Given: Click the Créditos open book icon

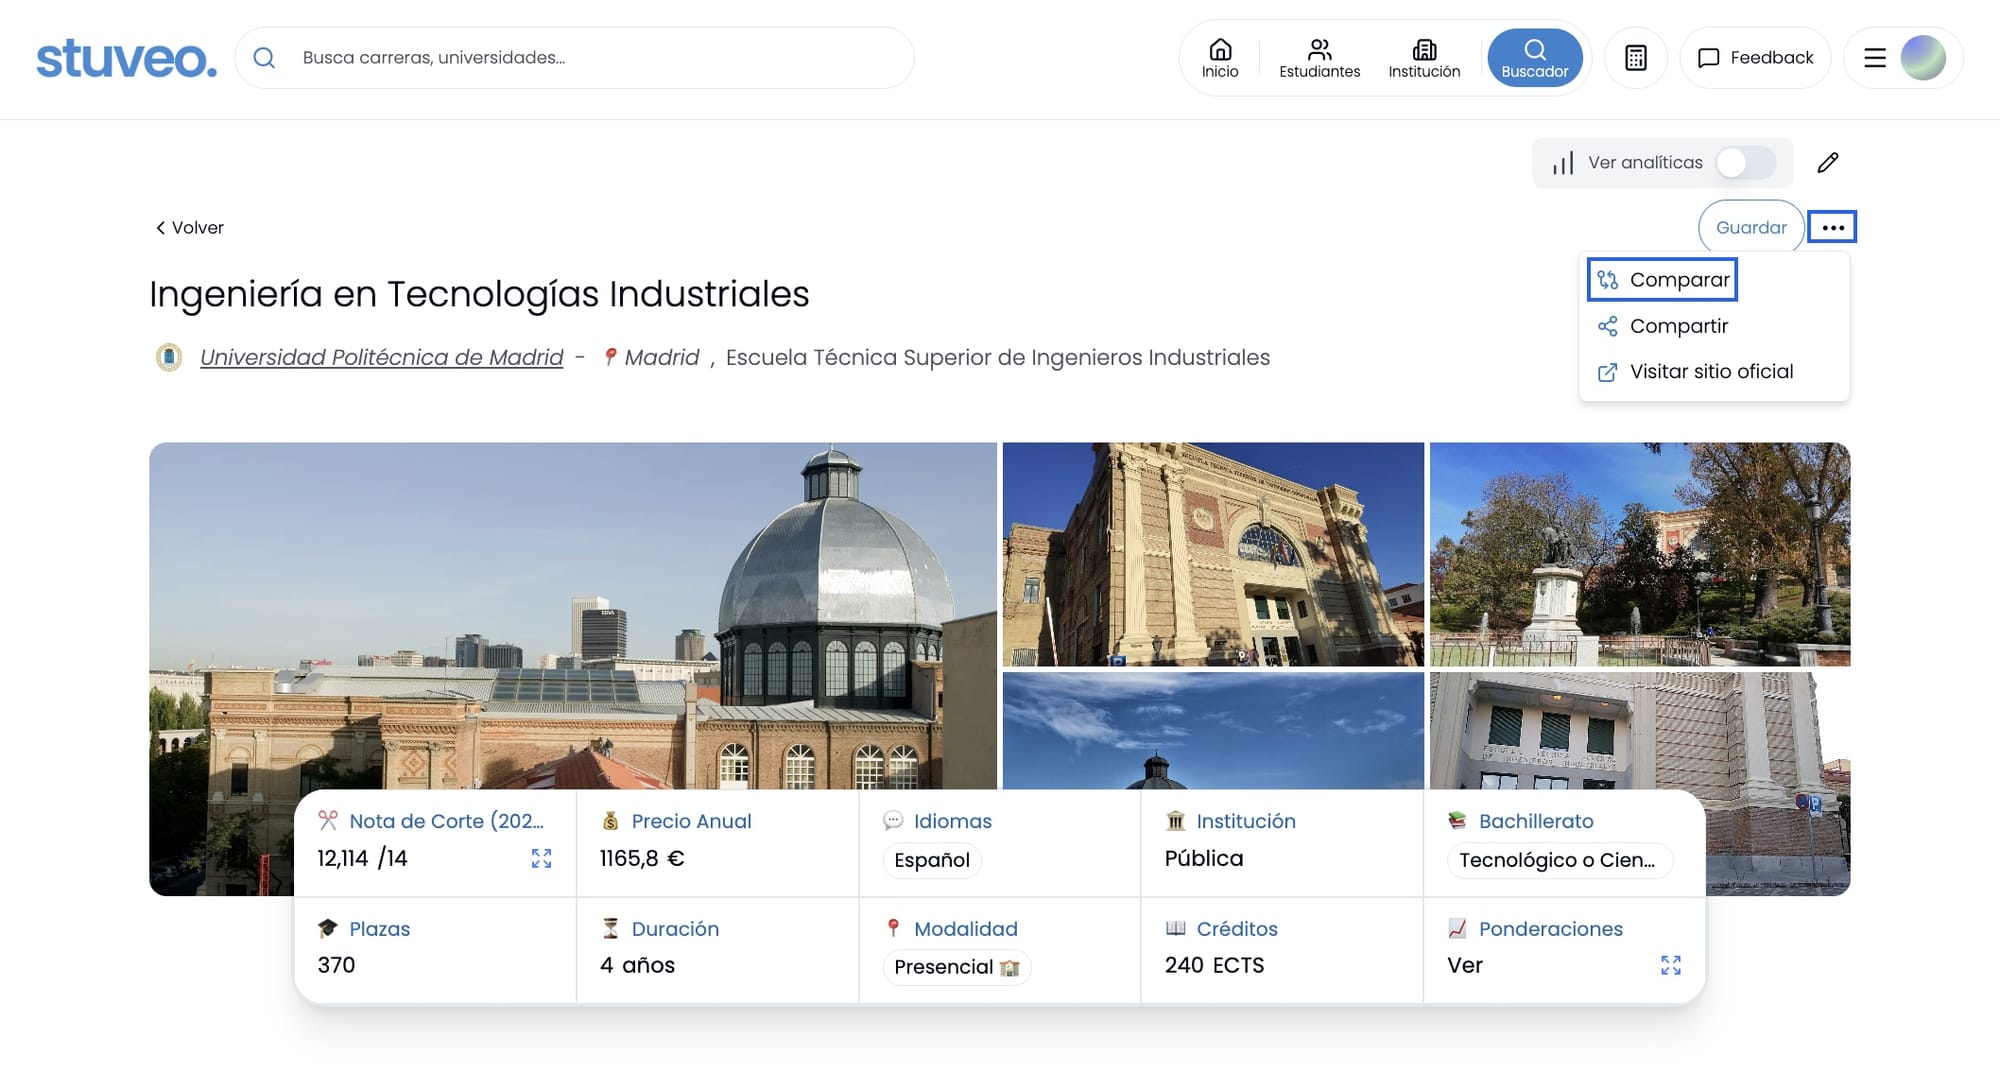Looking at the screenshot, I should pos(1175,929).
